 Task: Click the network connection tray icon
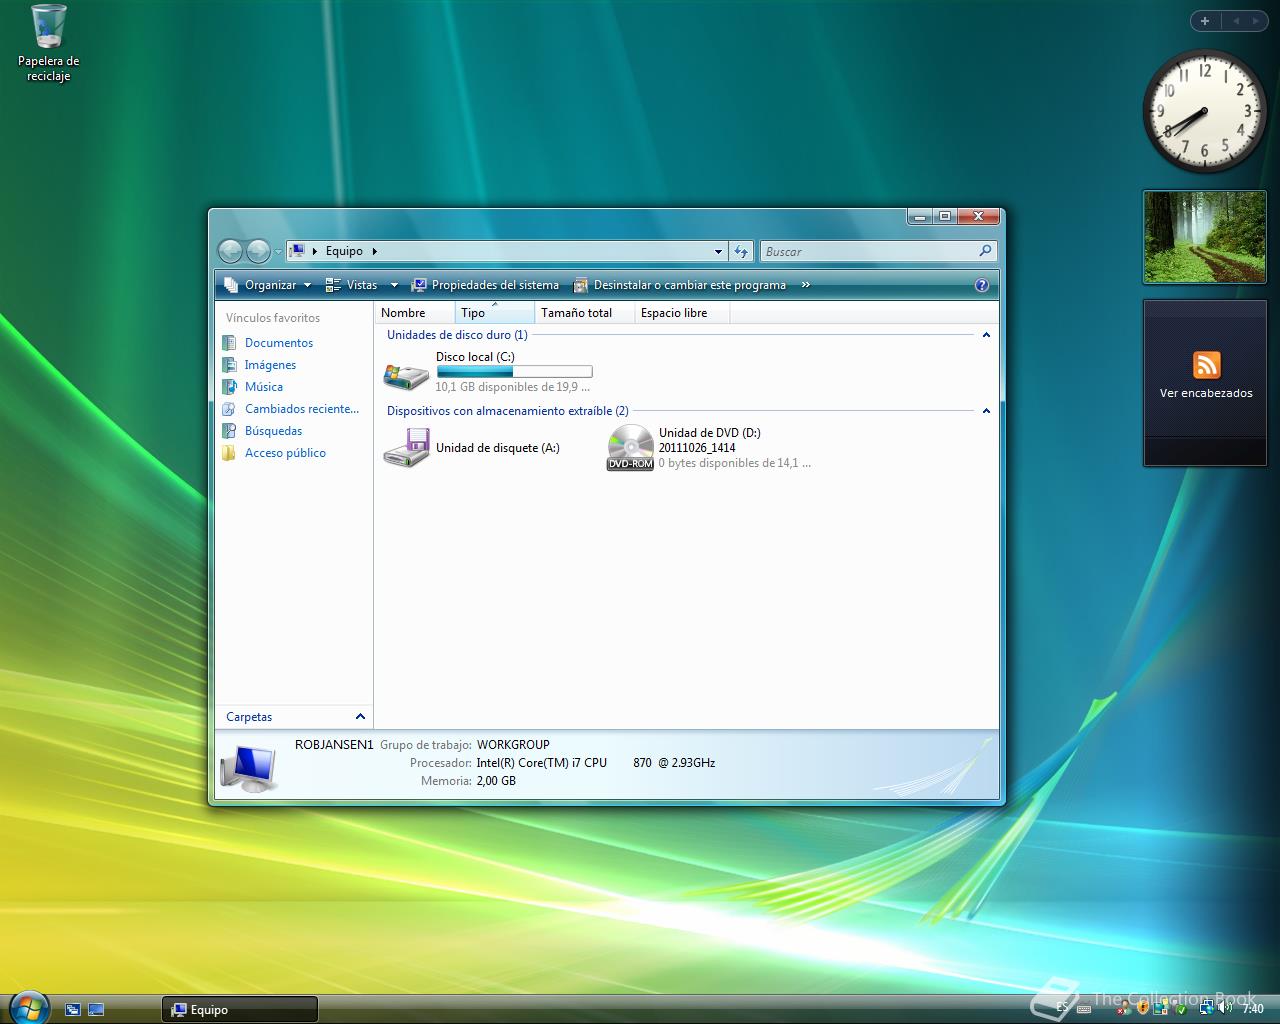point(1207,1008)
